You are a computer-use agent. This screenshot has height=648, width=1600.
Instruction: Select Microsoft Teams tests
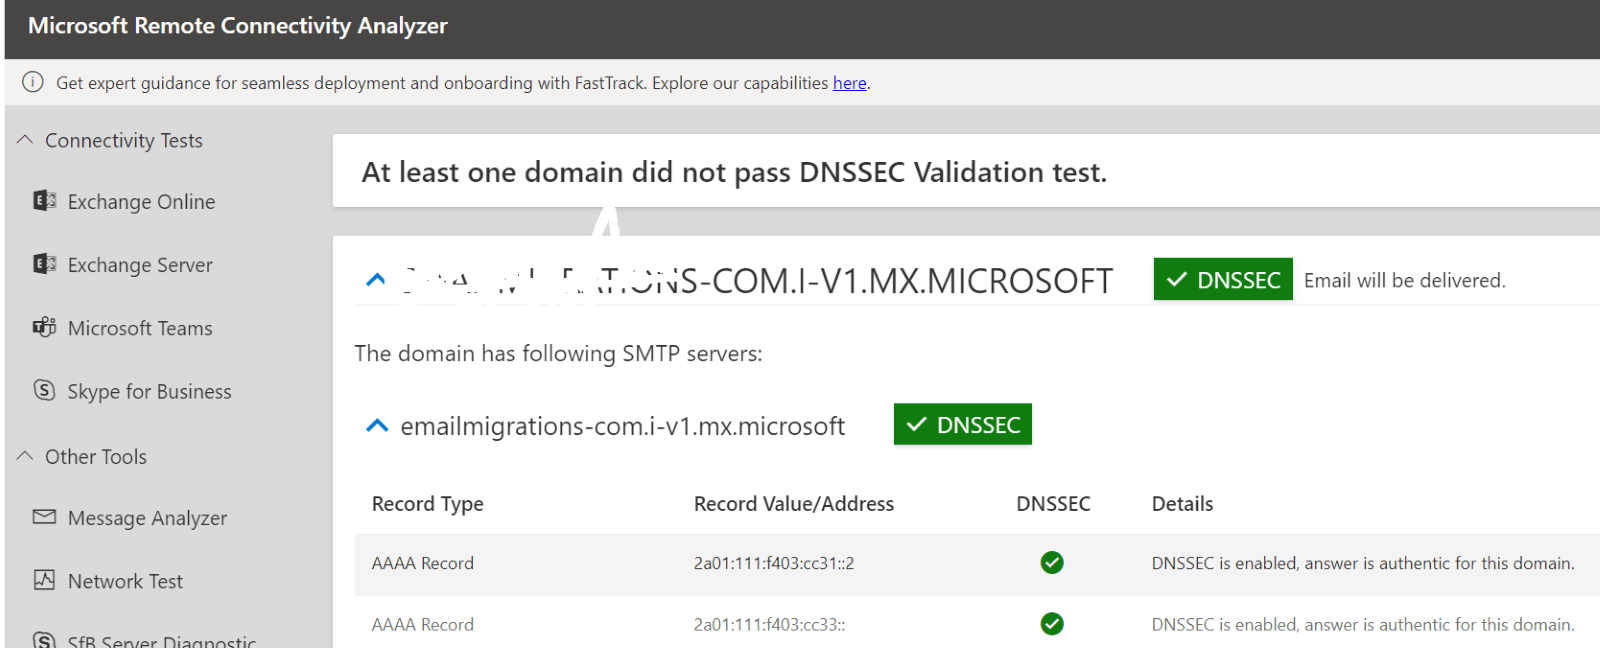(x=140, y=328)
